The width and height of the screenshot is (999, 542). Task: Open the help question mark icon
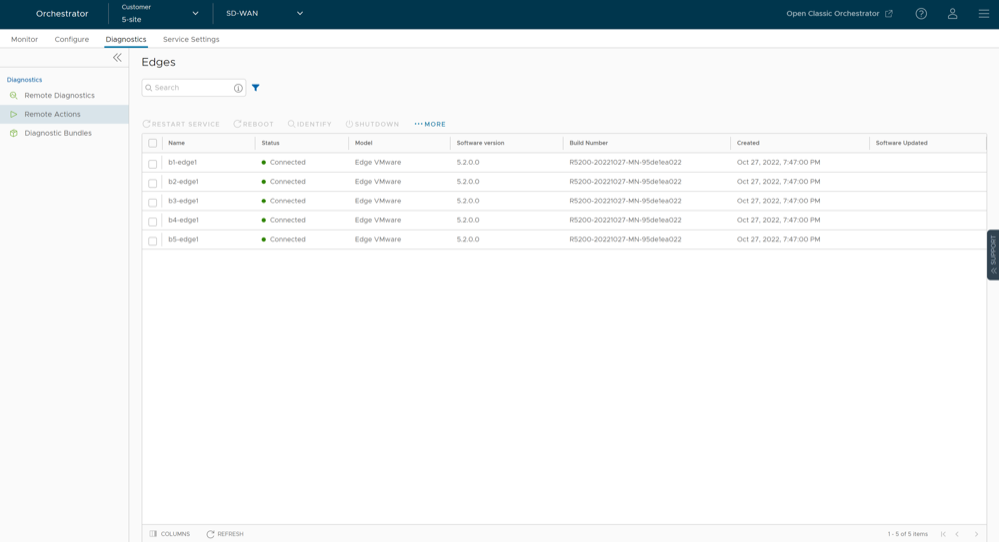pyautogui.click(x=921, y=14)
